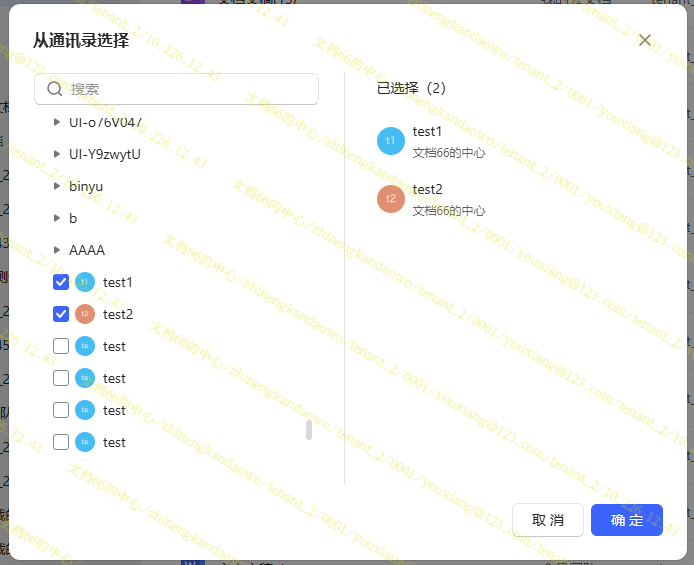Tick the checkbox of the first unchecked test contact
This screenshot has height=565, width=694.
pyautogui.click(x=61, y=346)
